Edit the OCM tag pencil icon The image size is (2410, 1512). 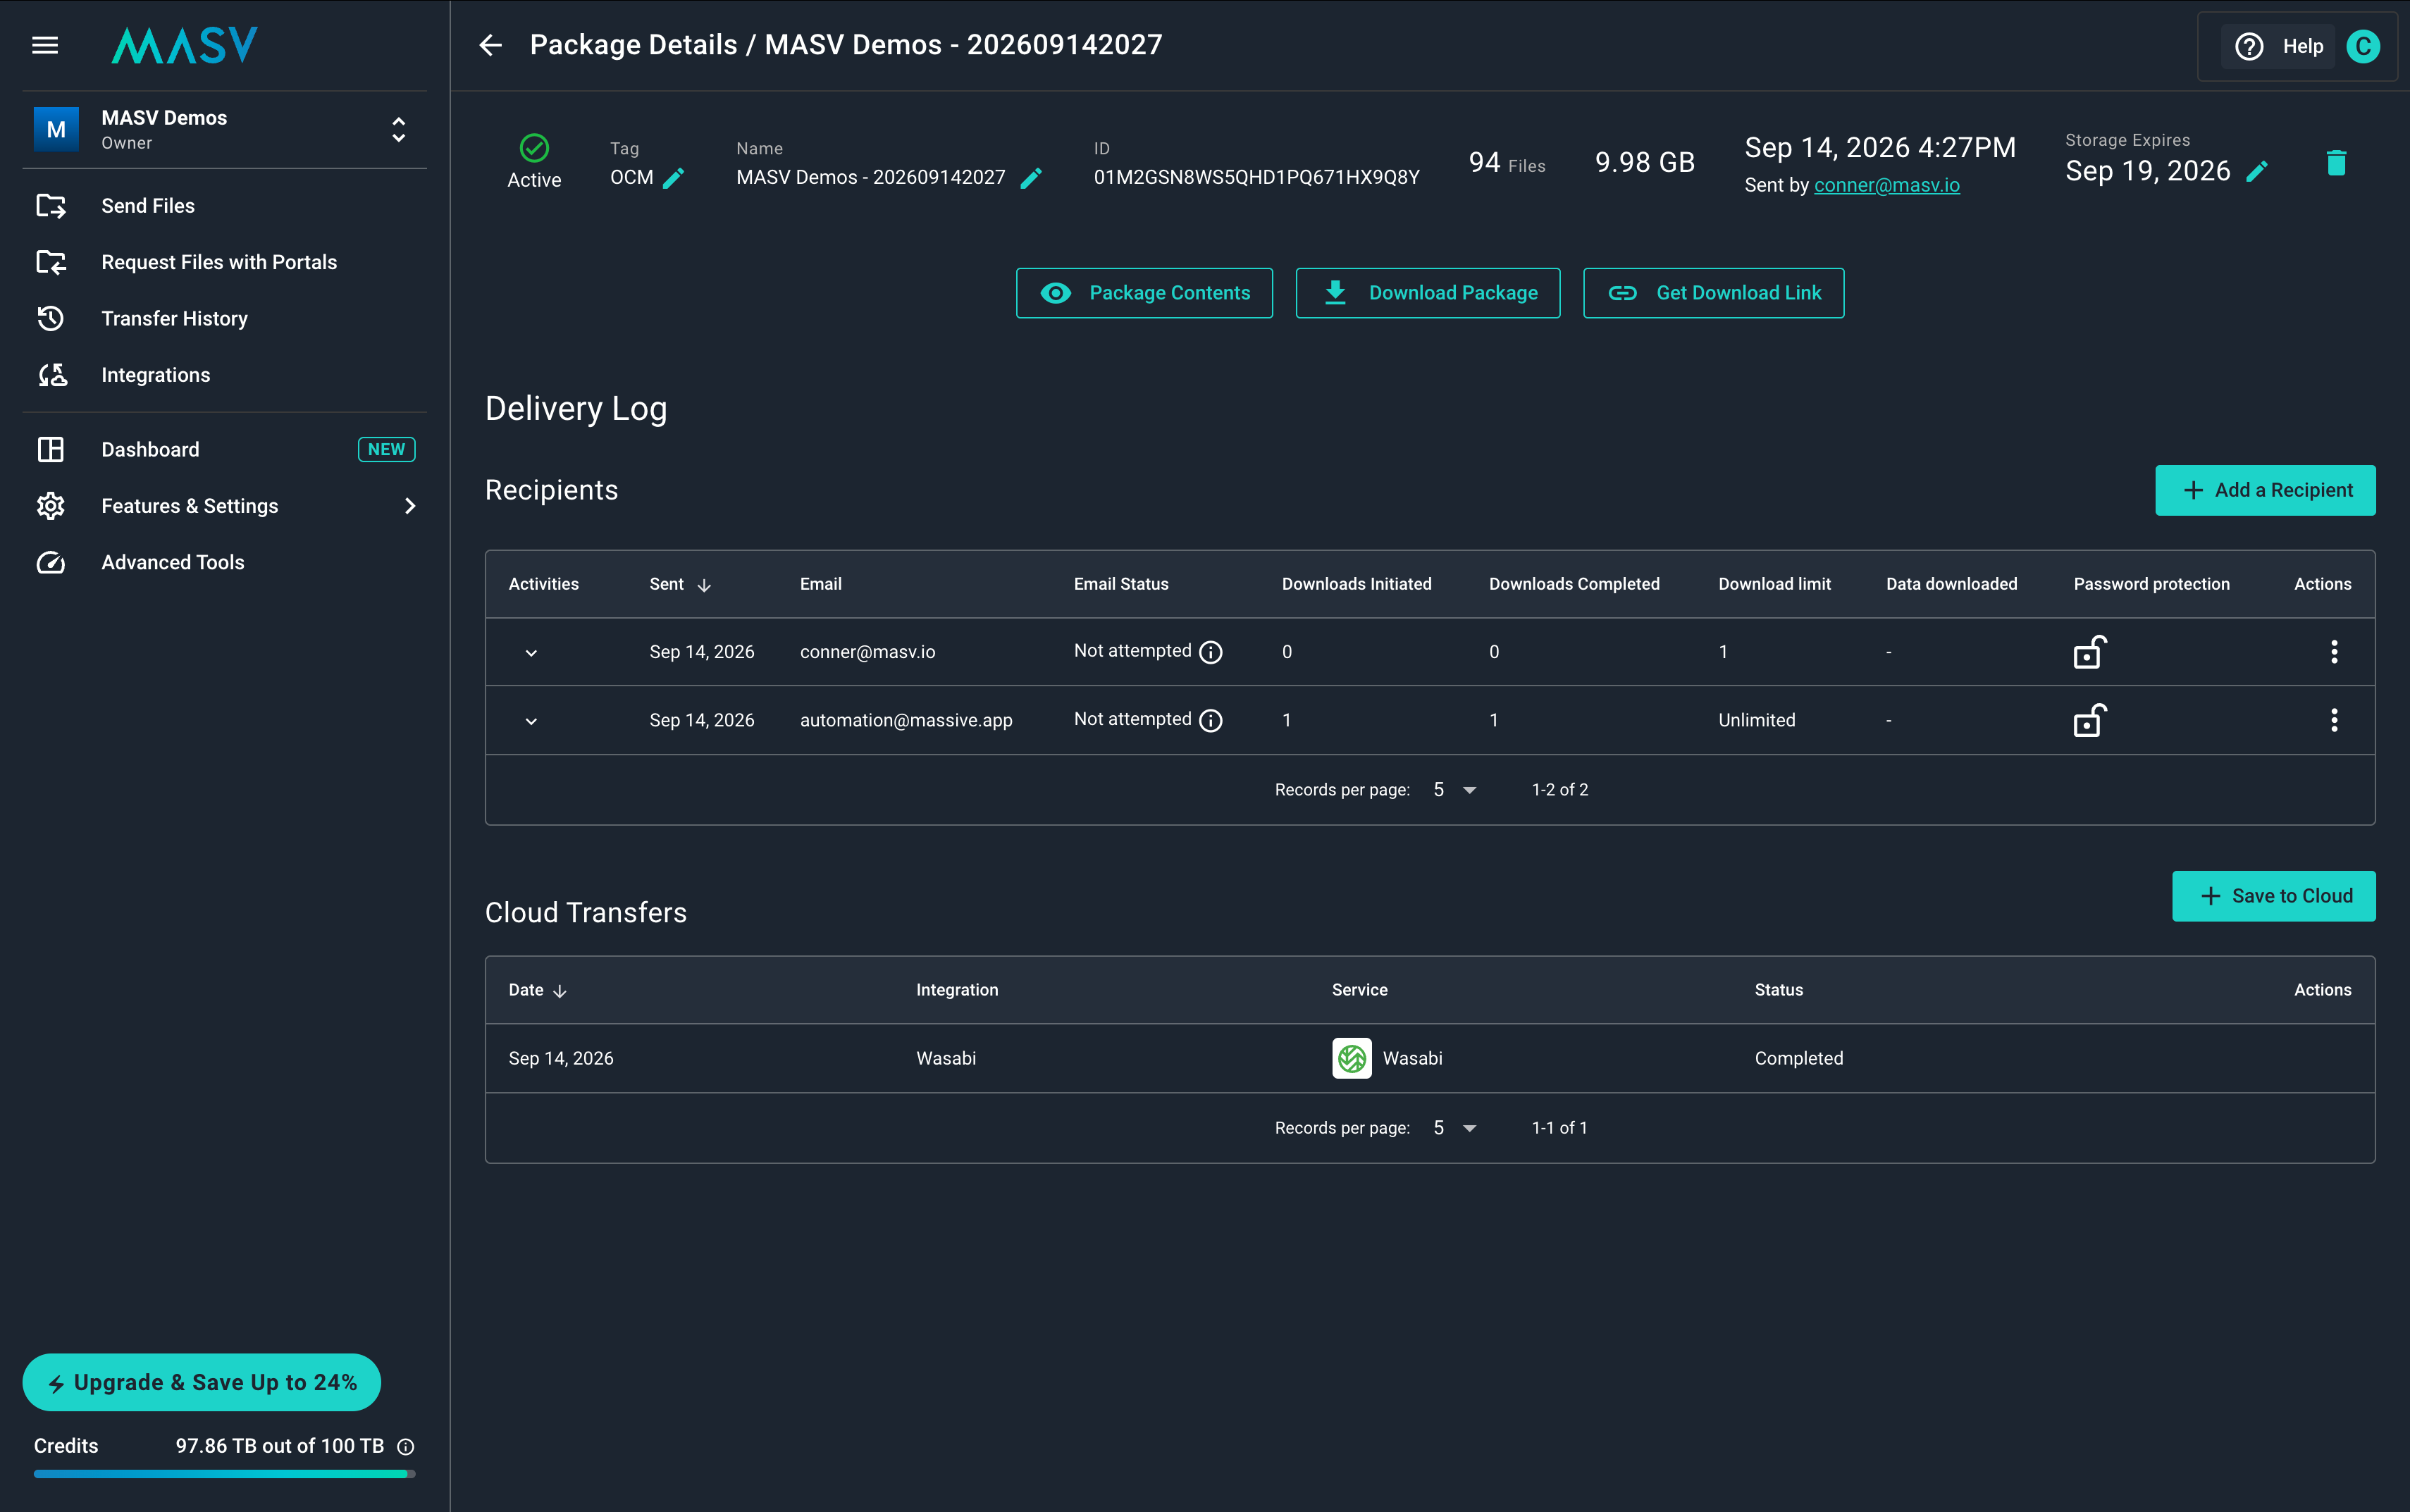(x=674, y=178)
